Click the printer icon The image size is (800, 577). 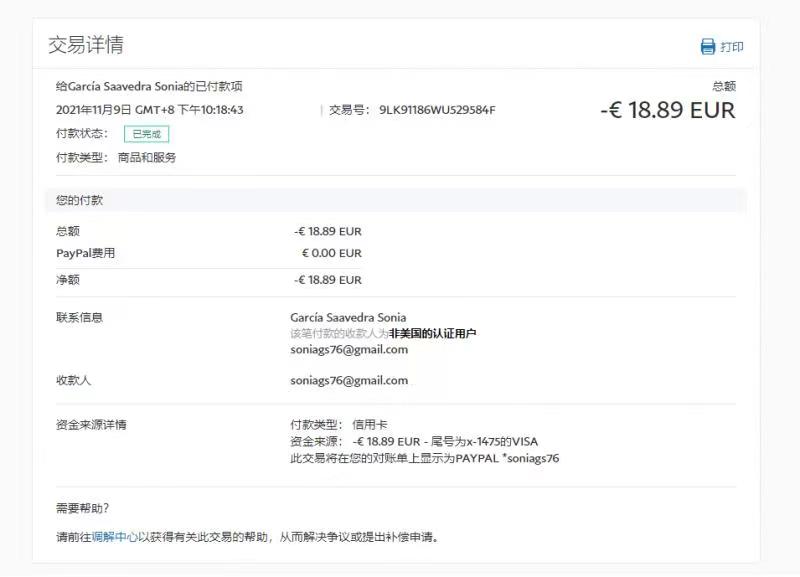pos(708,47)
